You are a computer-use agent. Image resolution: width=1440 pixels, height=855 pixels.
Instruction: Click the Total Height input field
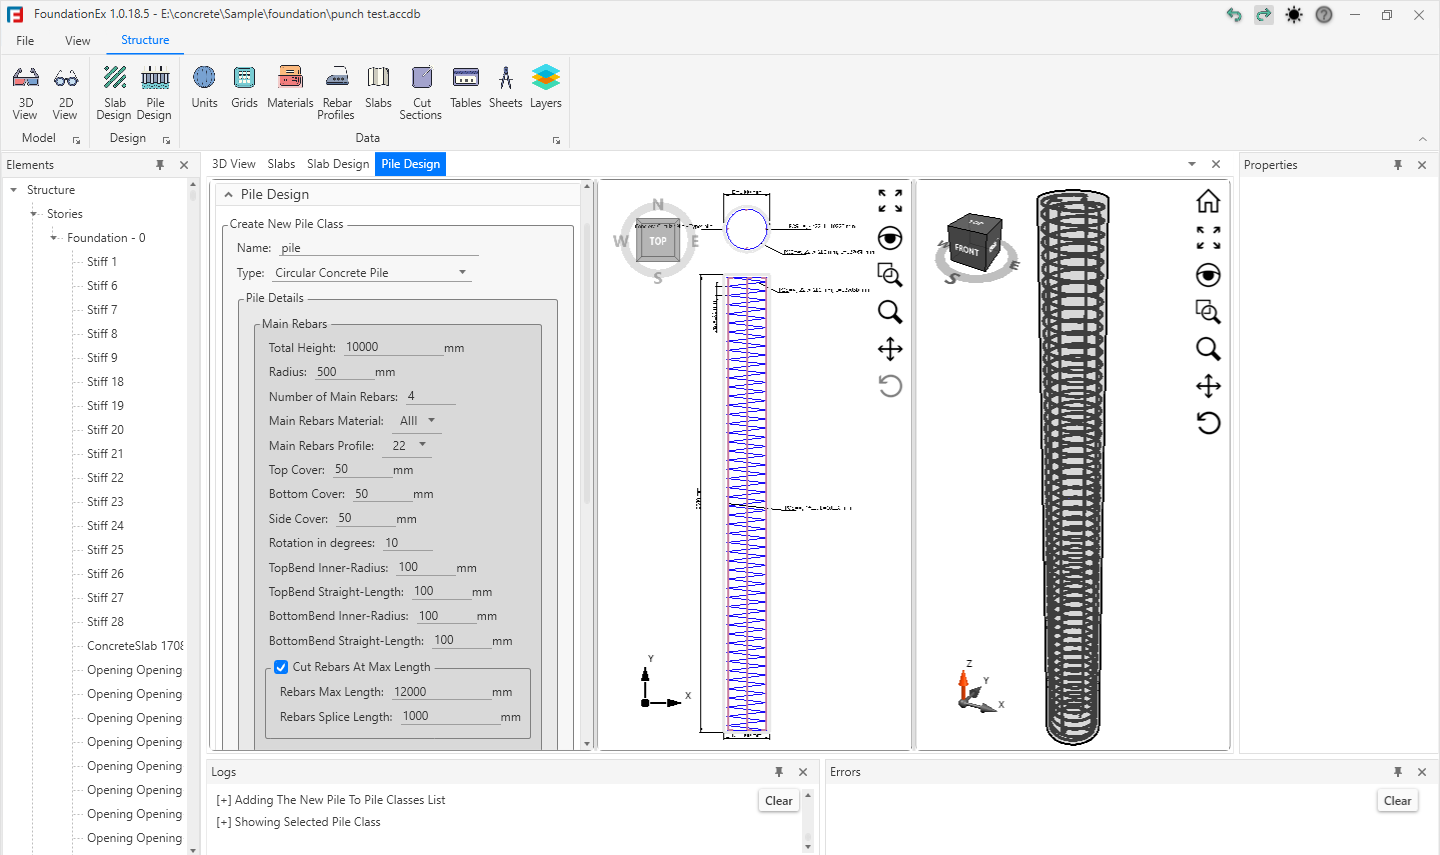point(392,347)
